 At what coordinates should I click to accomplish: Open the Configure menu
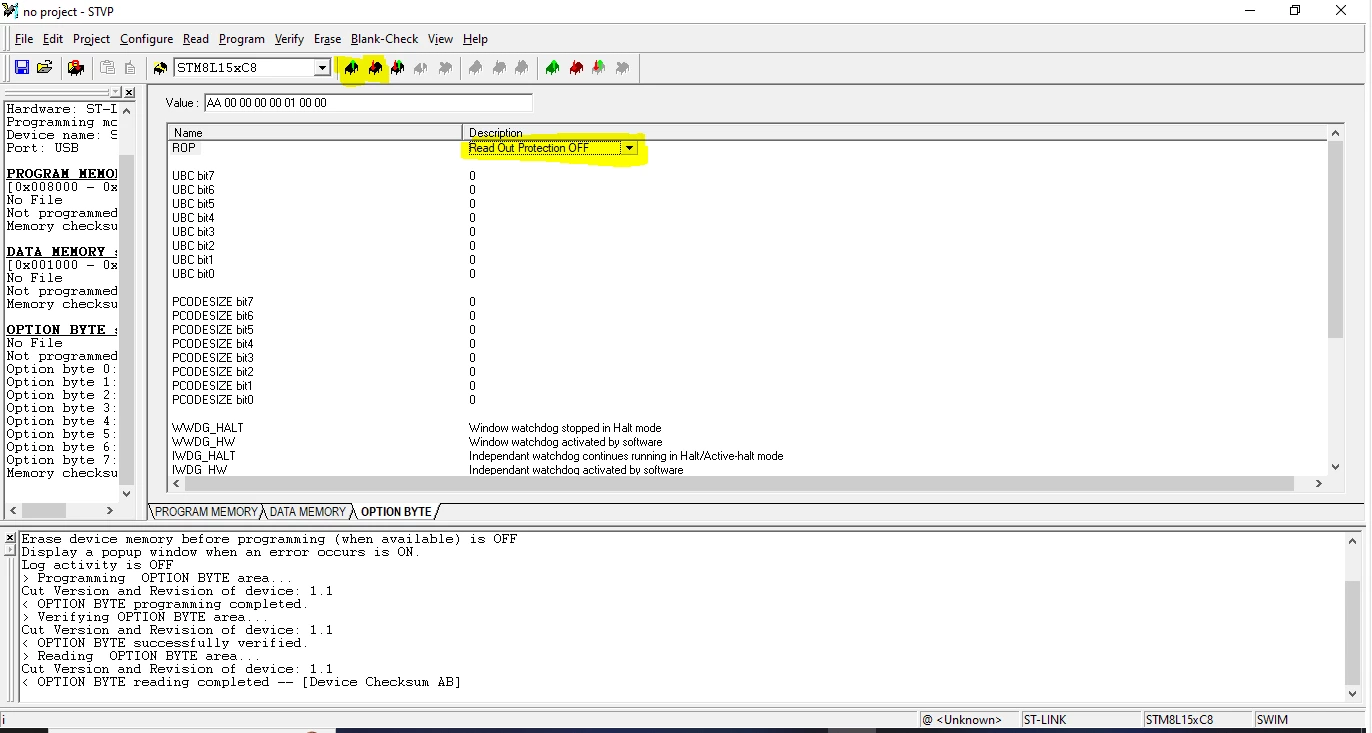[146, 39]
